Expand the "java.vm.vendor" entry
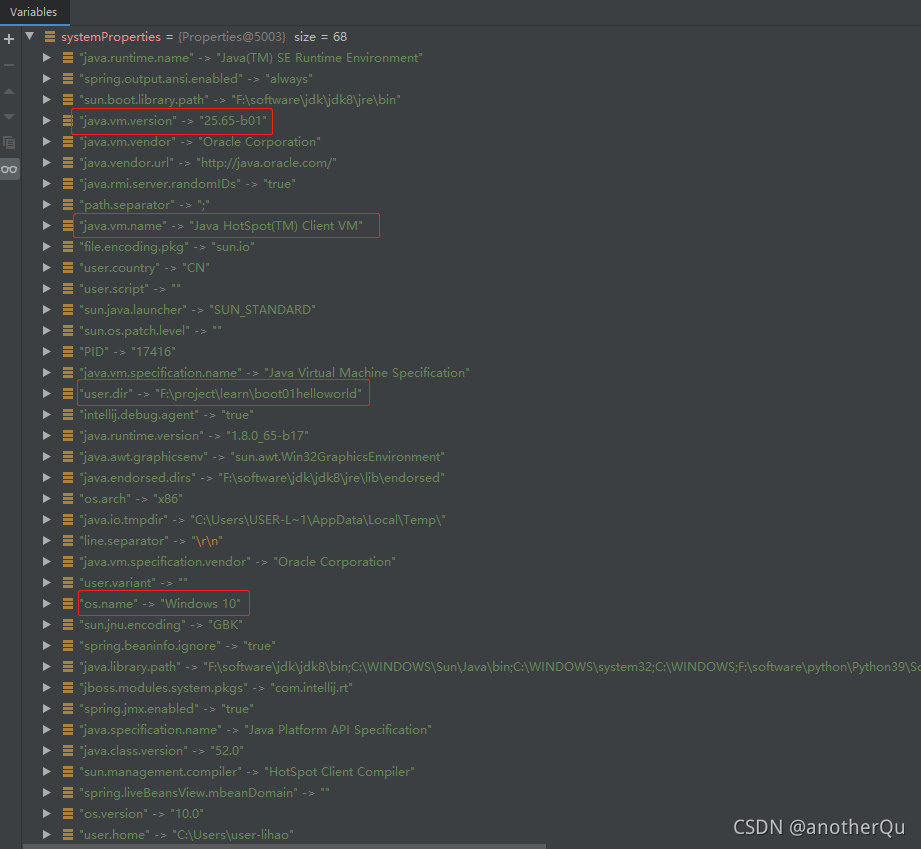This screenshot has width=921, height=849. point(46,142)
